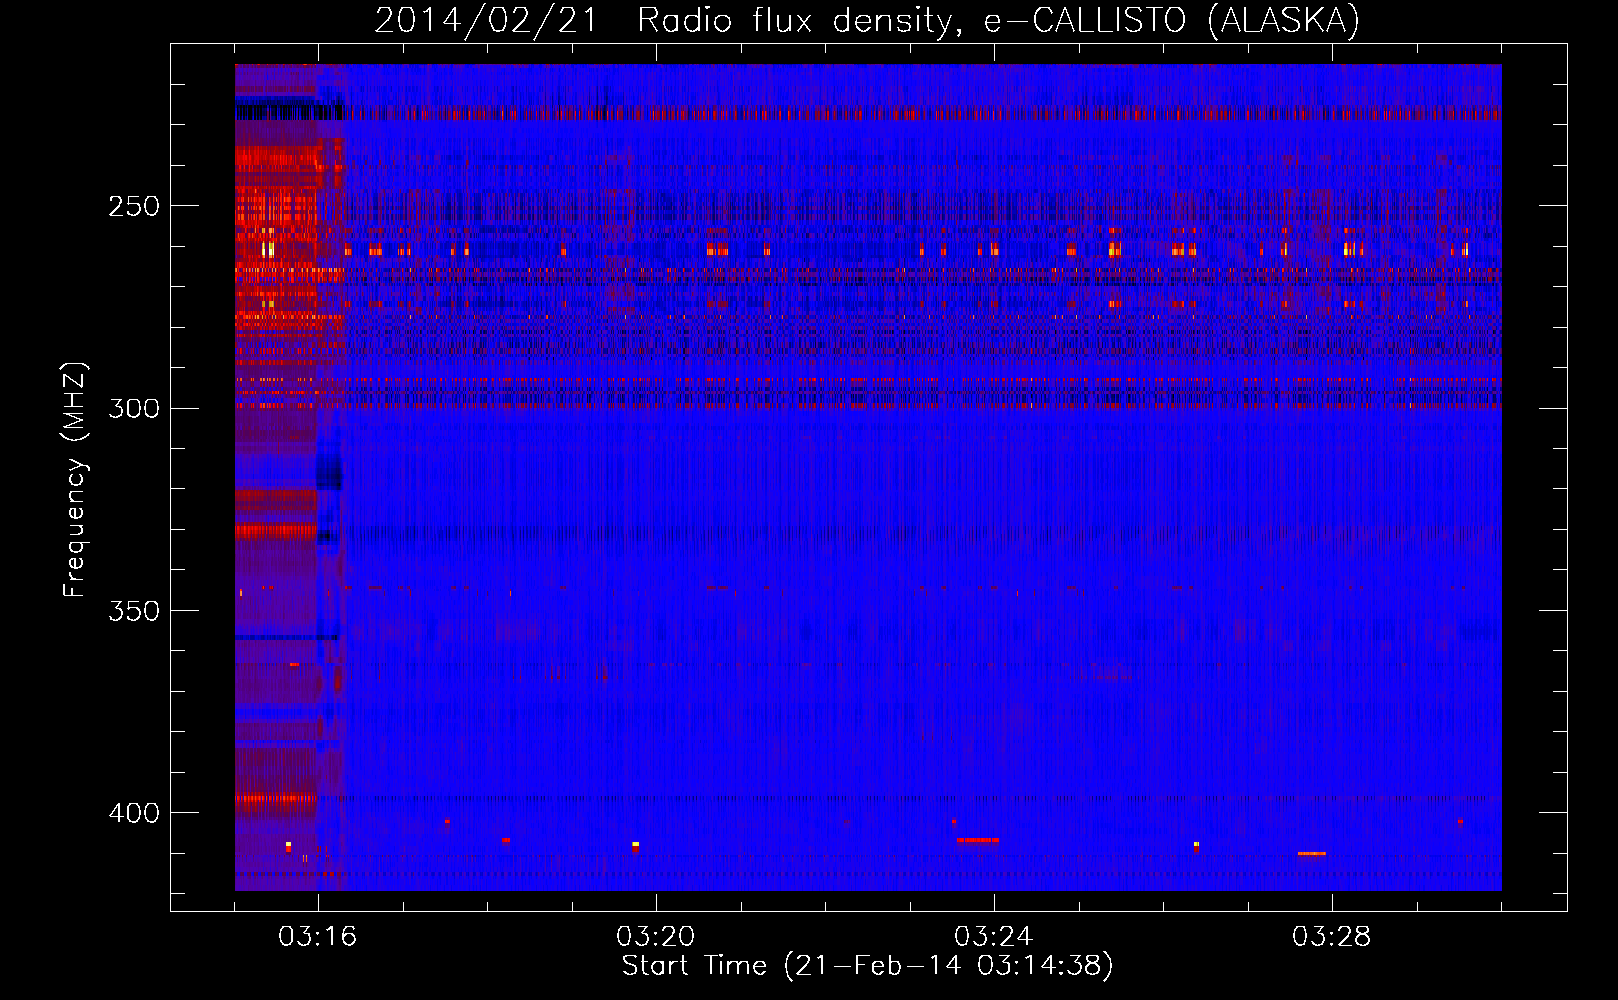The image size is (1618, 1000).
Task: Click the 03:20 time tick label
Action: click(x=656, y=937)
